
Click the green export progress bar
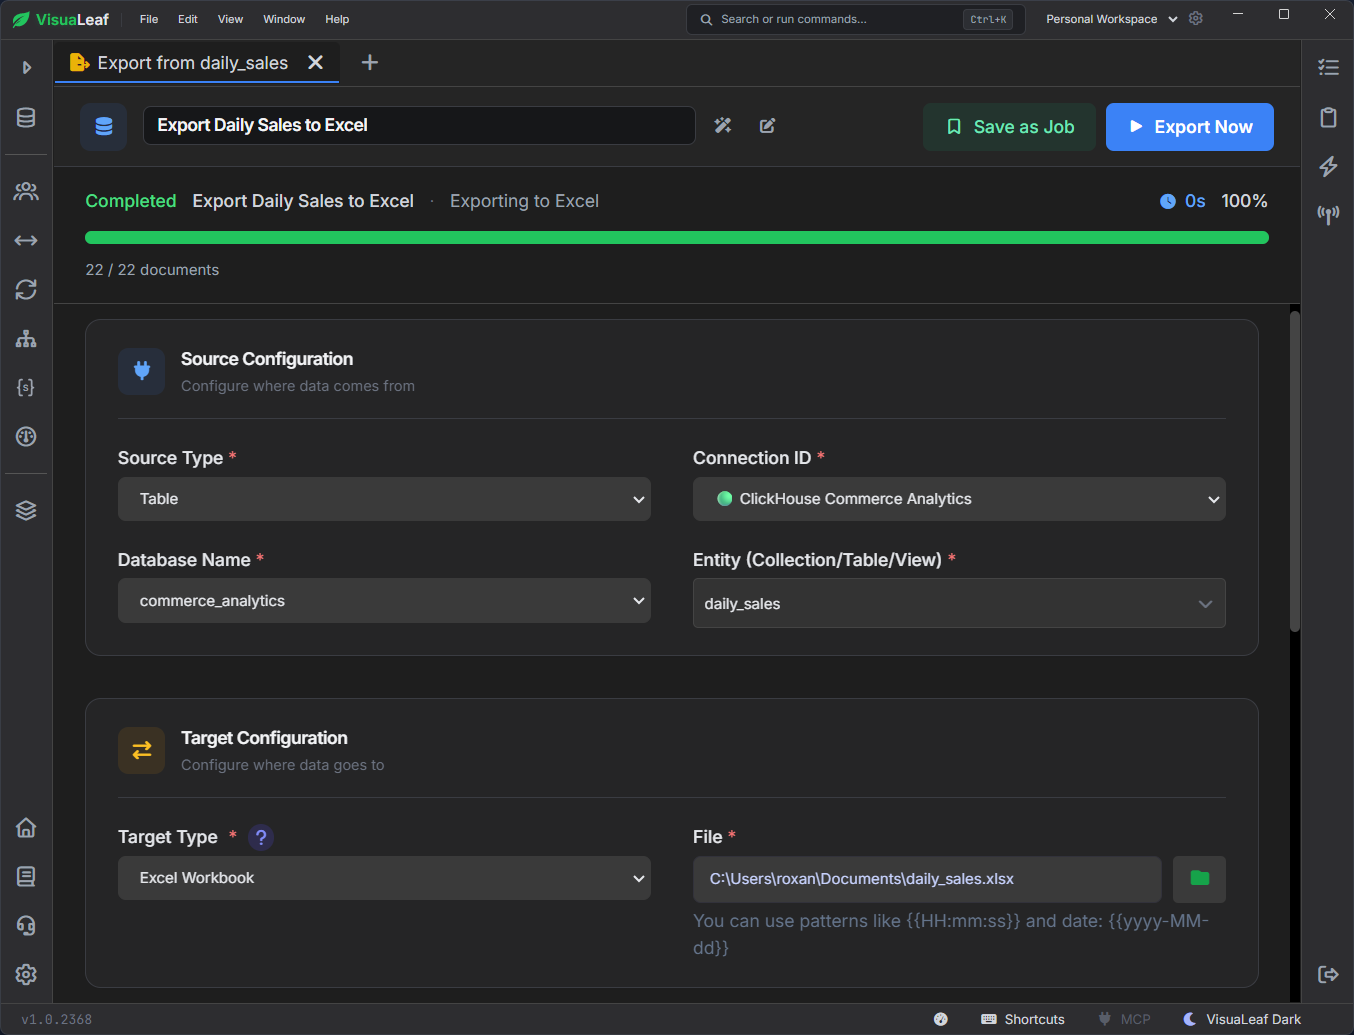click(x=677, y=238)
